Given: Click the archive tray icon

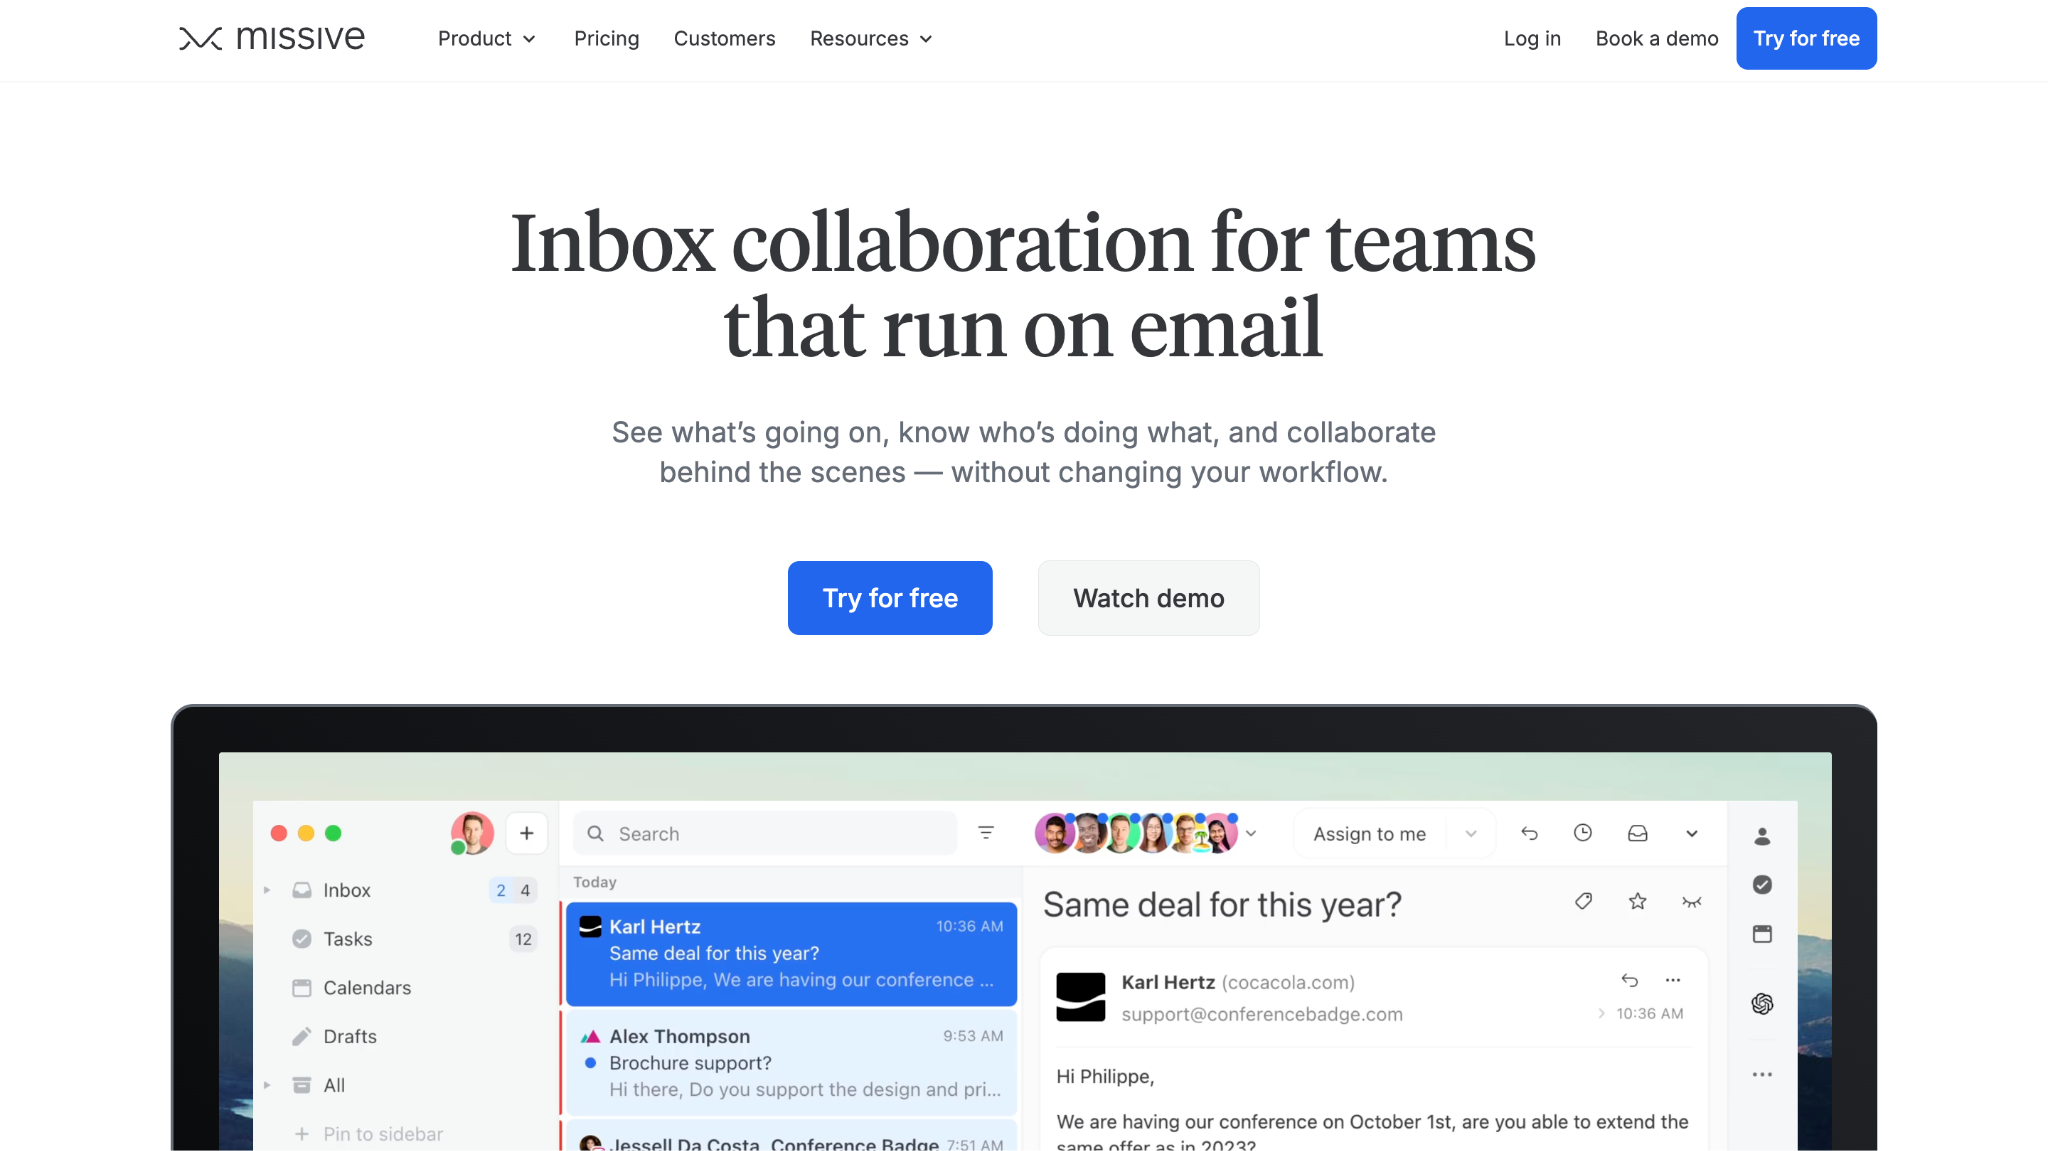Looking at the screenshot, I should point(1638,832).
